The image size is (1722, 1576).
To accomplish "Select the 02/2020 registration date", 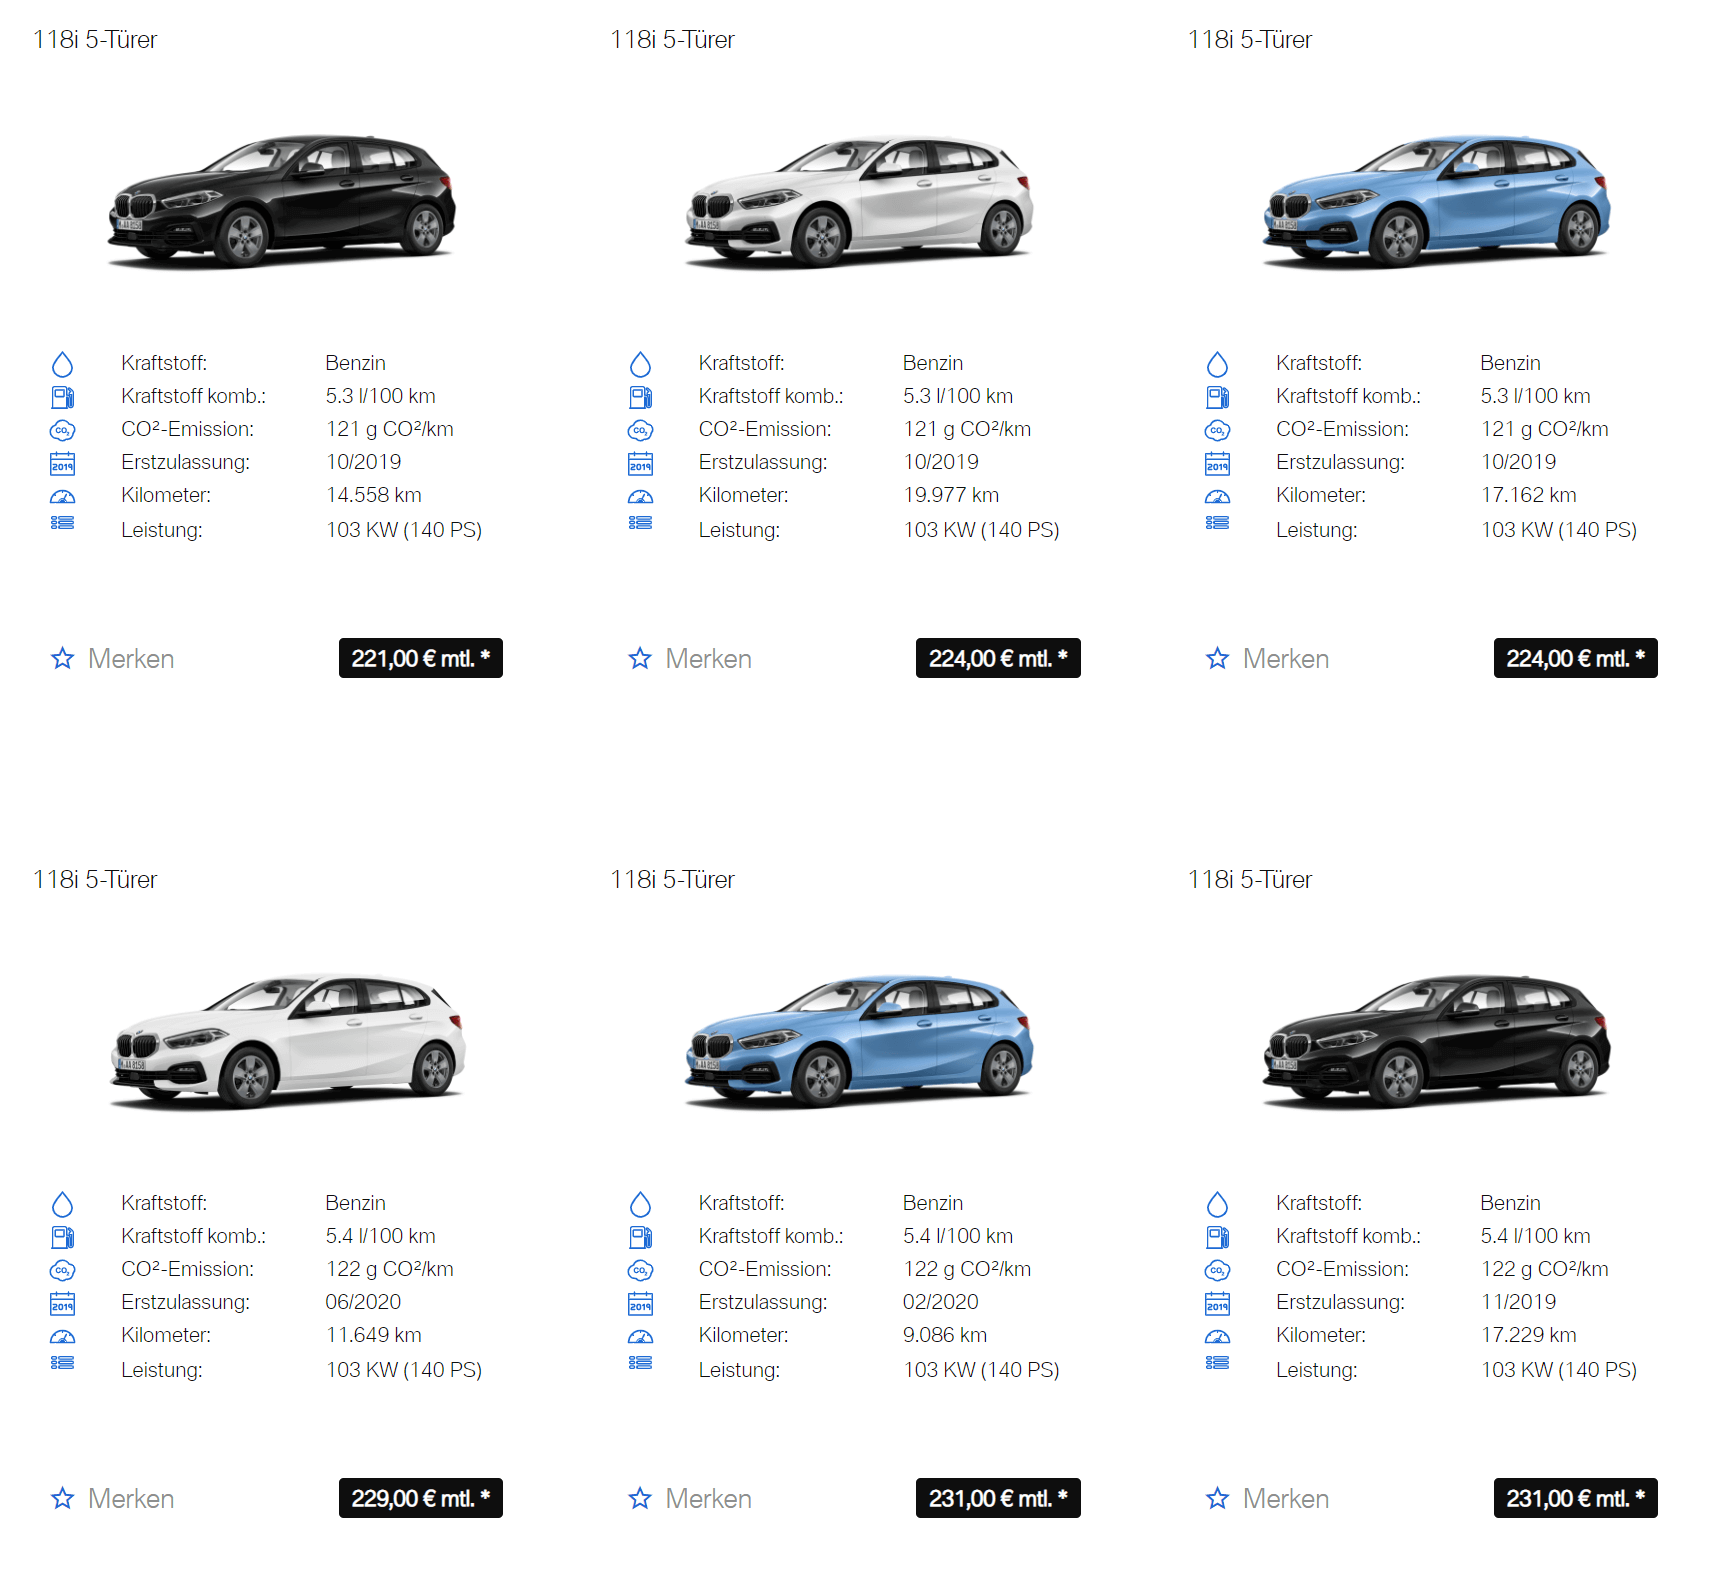I will (941, 1302).
